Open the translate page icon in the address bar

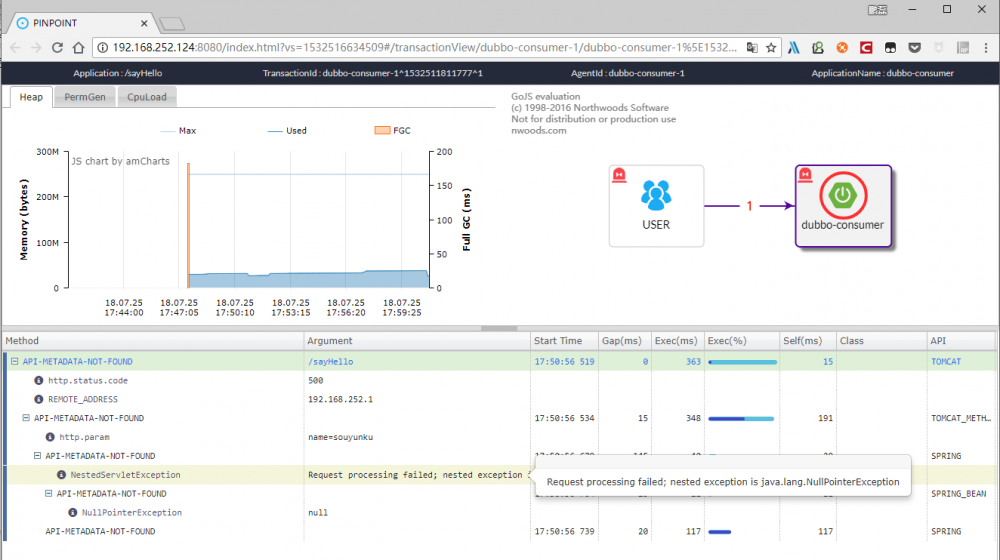[x=753, y=47]
